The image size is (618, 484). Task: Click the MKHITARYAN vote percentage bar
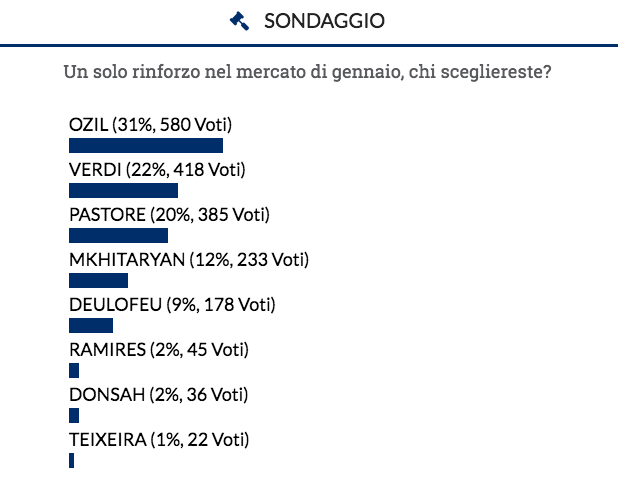click(98, 280)
